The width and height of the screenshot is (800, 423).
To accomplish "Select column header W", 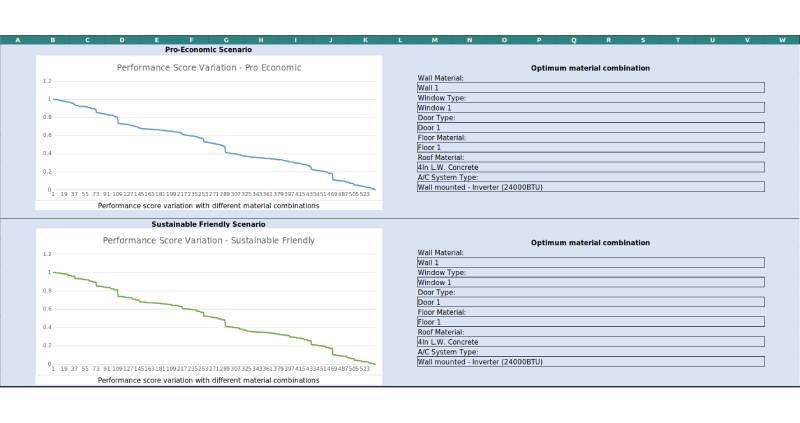I will (x=781, y=40).
